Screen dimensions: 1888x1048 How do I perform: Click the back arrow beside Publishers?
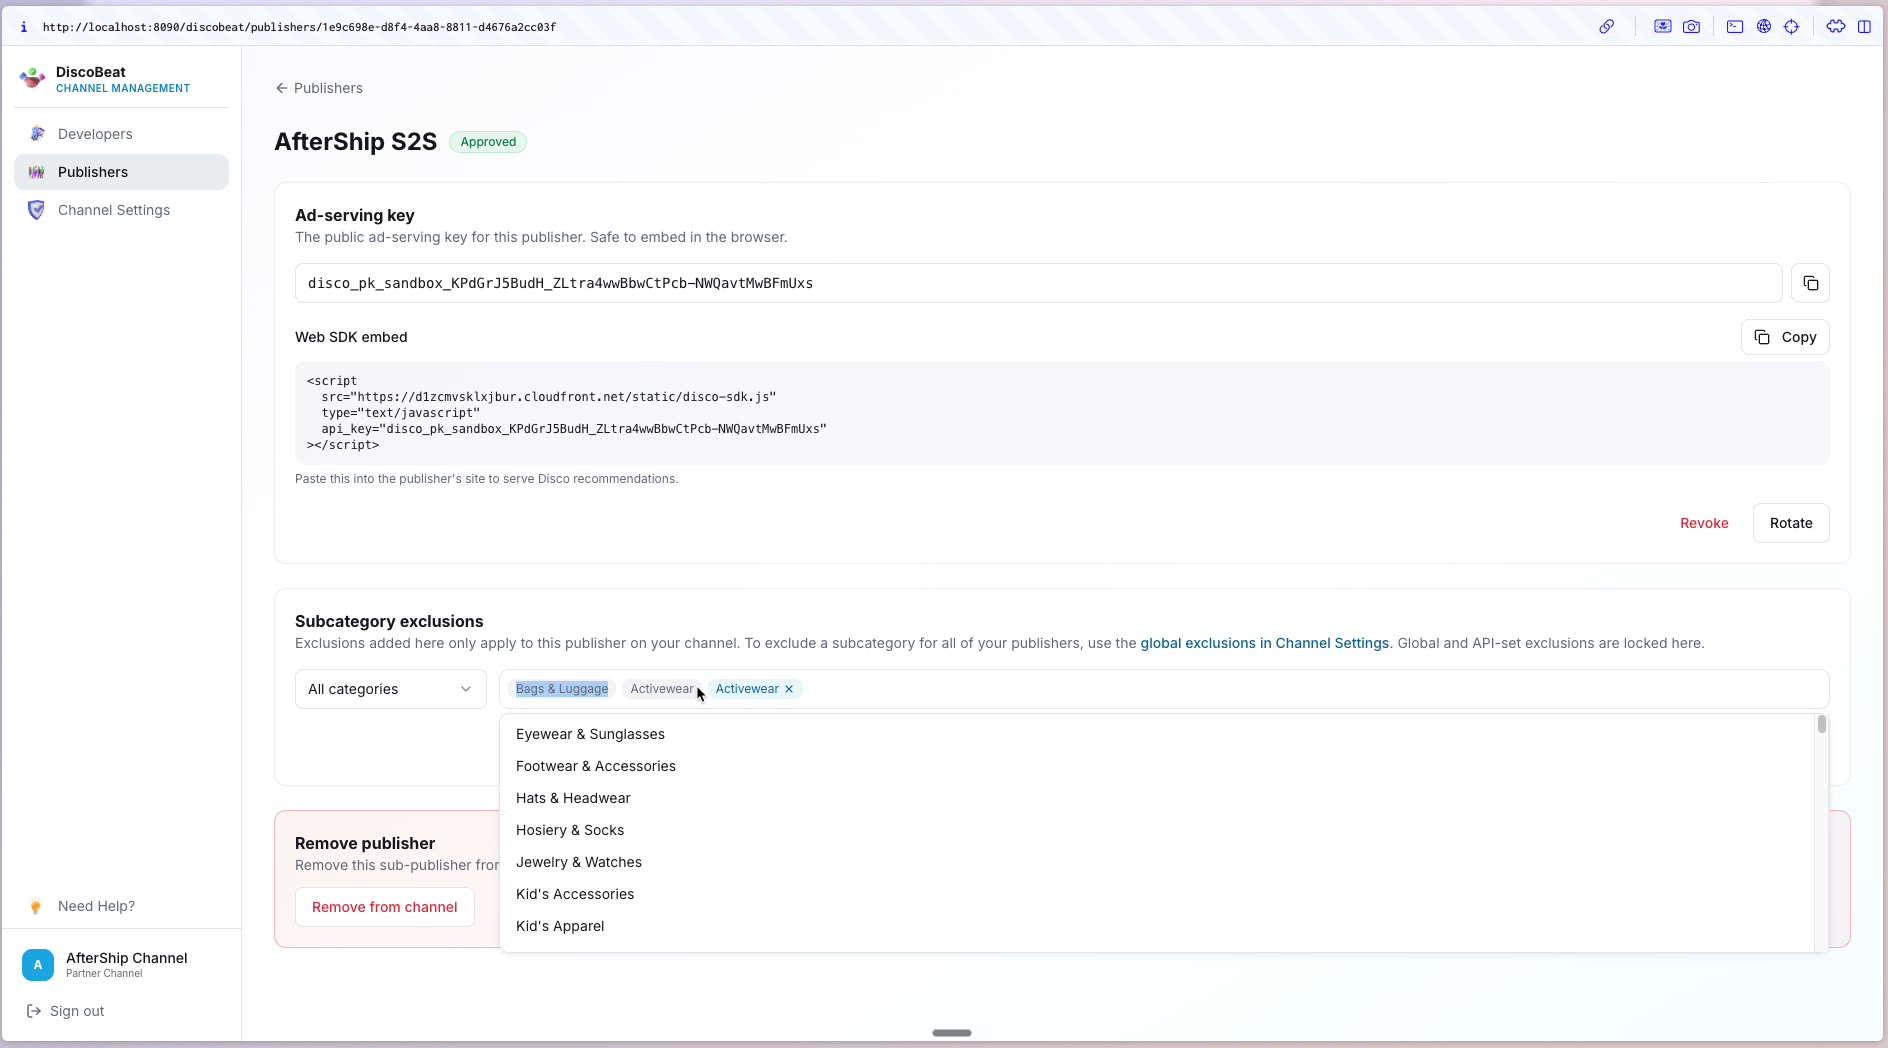281,88
